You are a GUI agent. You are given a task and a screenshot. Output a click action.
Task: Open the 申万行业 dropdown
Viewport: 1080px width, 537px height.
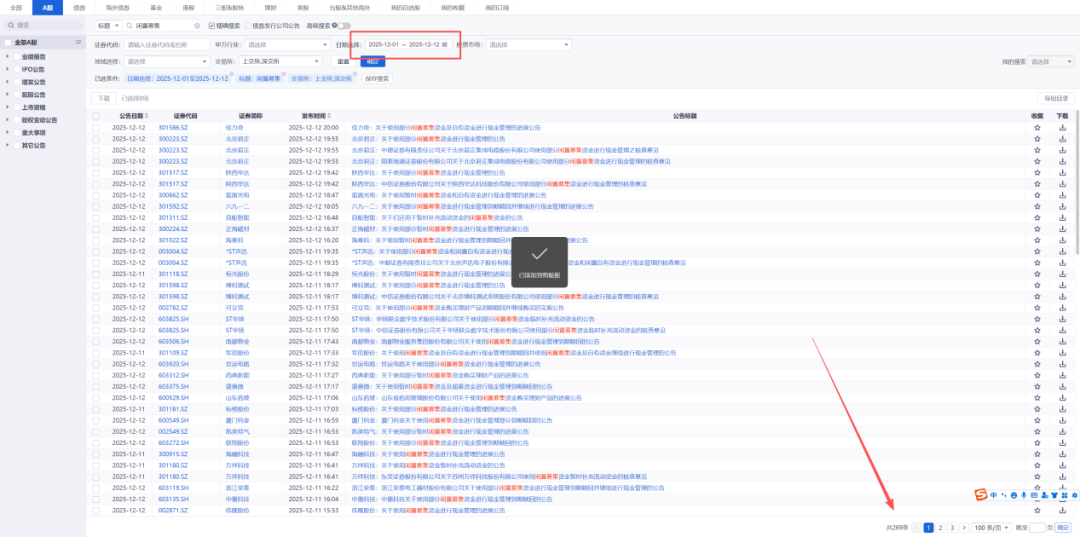pyautogui.click(x=288, y=44)
